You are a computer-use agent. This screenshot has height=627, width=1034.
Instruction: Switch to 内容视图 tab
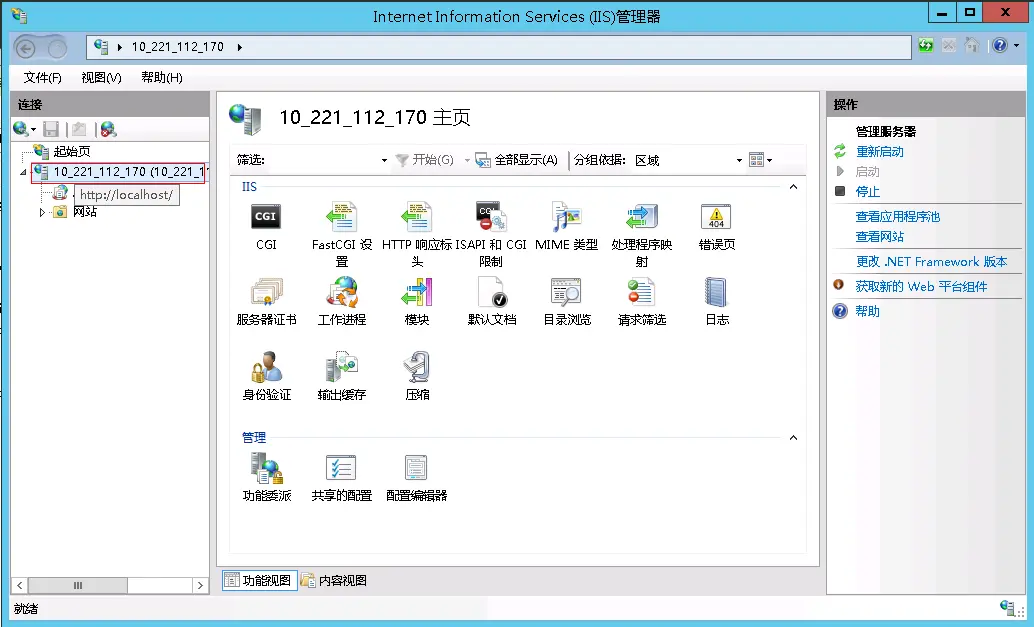[x=334, y=580]
